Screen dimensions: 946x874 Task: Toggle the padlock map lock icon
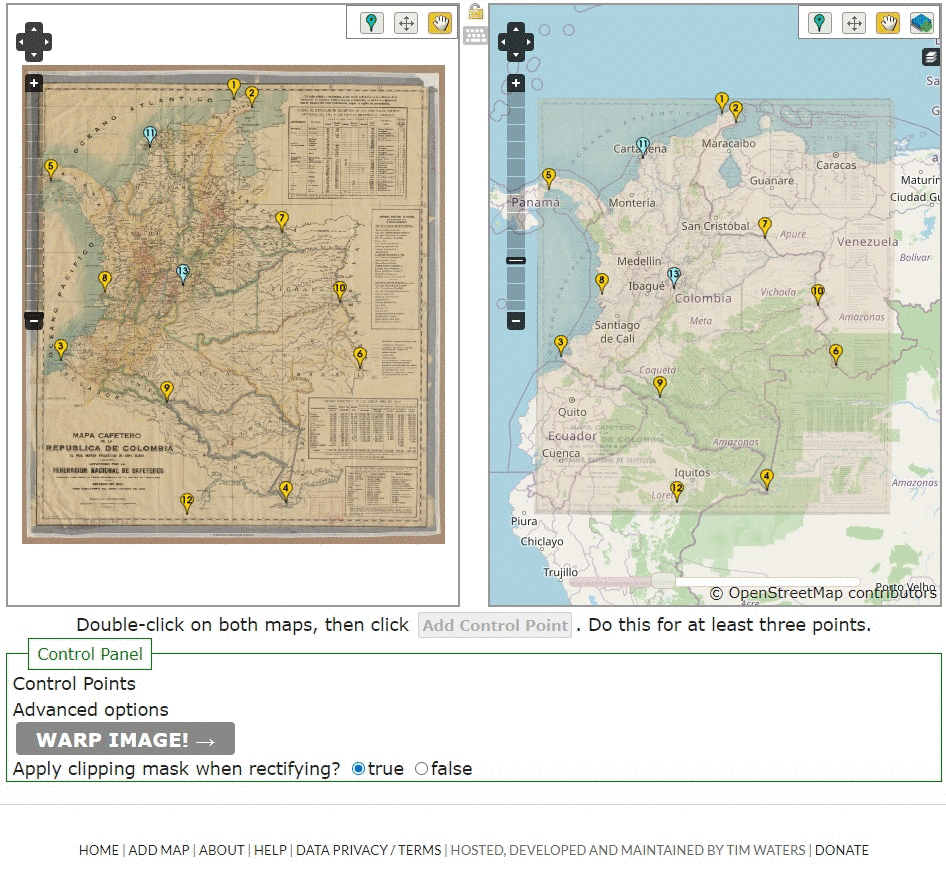tap(475, 12)
